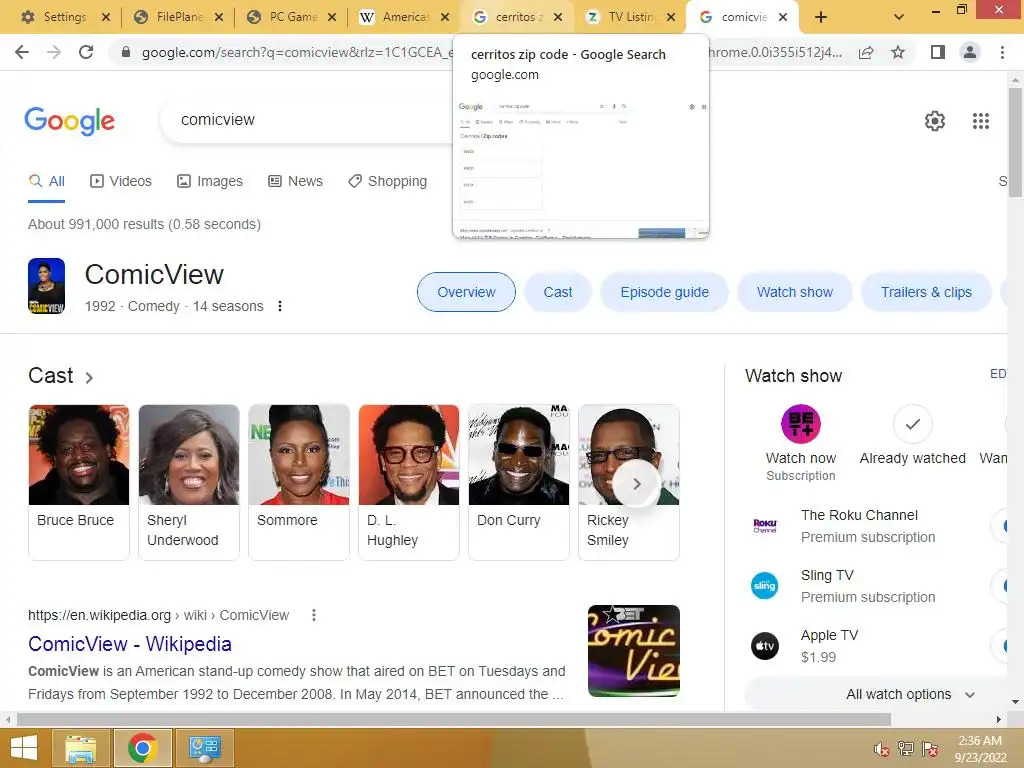The width and height of the screenshot is (1024, 768).
Task: Open the Chrome profile menu
Action: coord(970,52)
